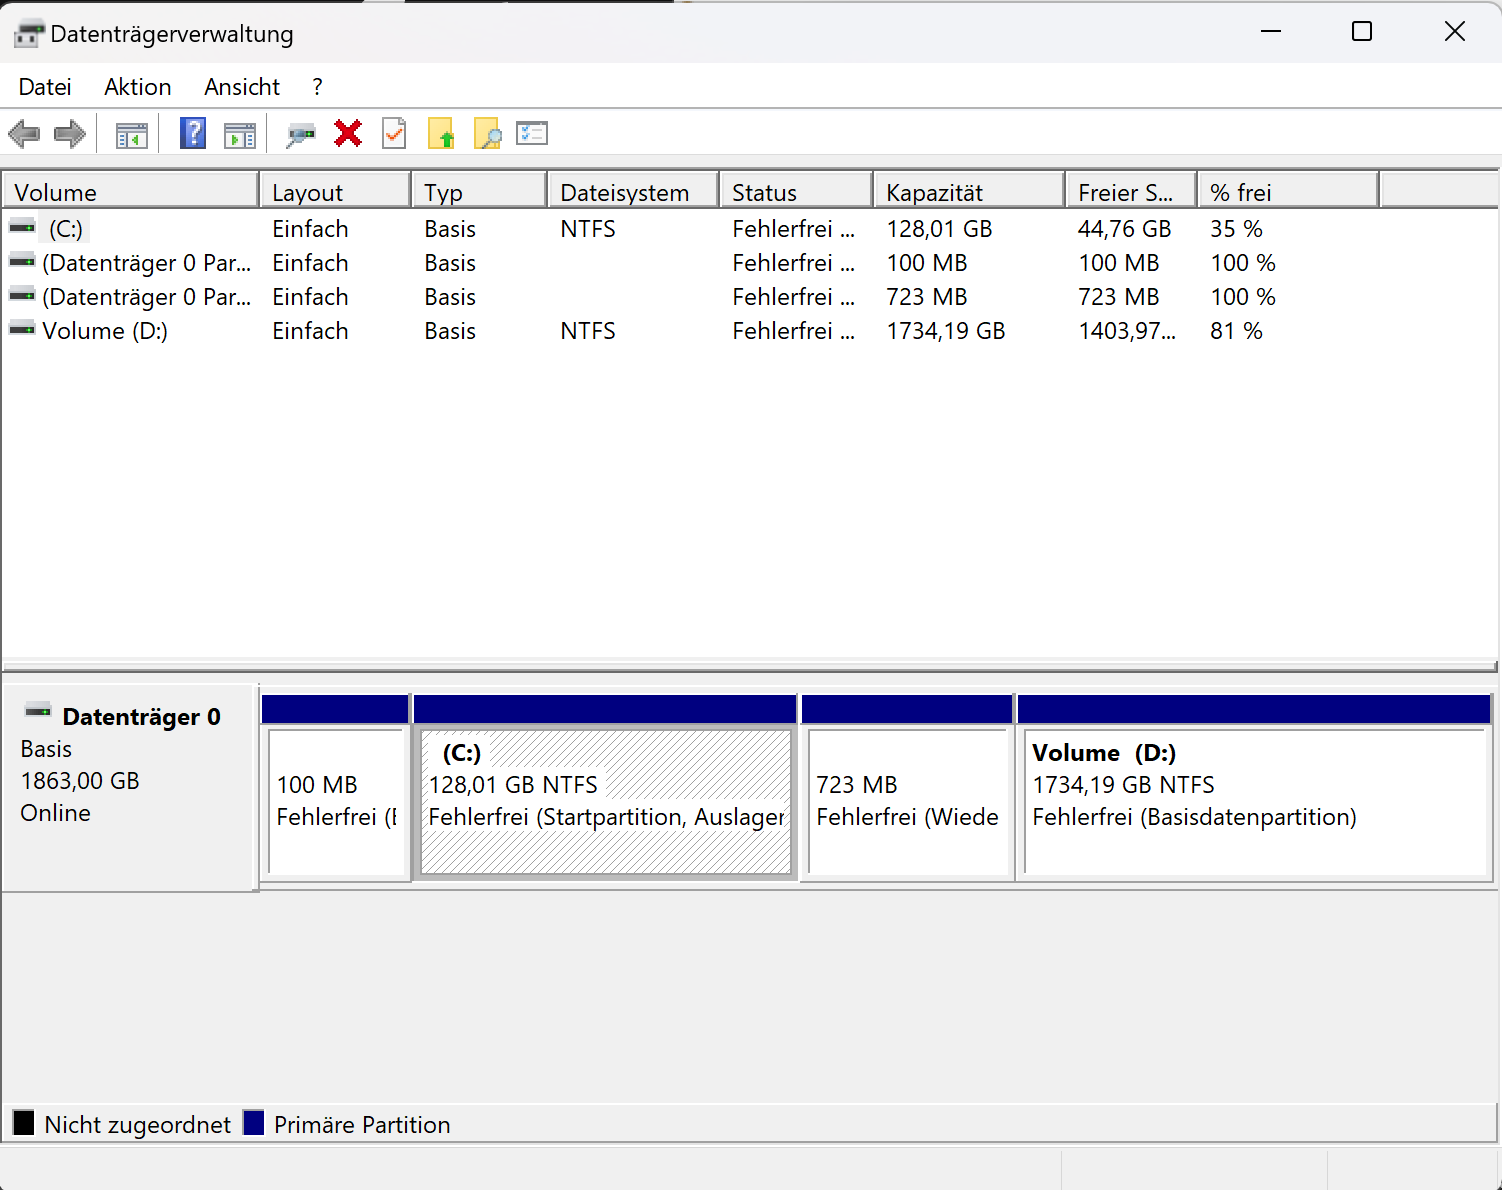Sort by the Dateisystem column header
Image resolution: width=1502 pixels, height=1190 pixels.
(634, 192)
